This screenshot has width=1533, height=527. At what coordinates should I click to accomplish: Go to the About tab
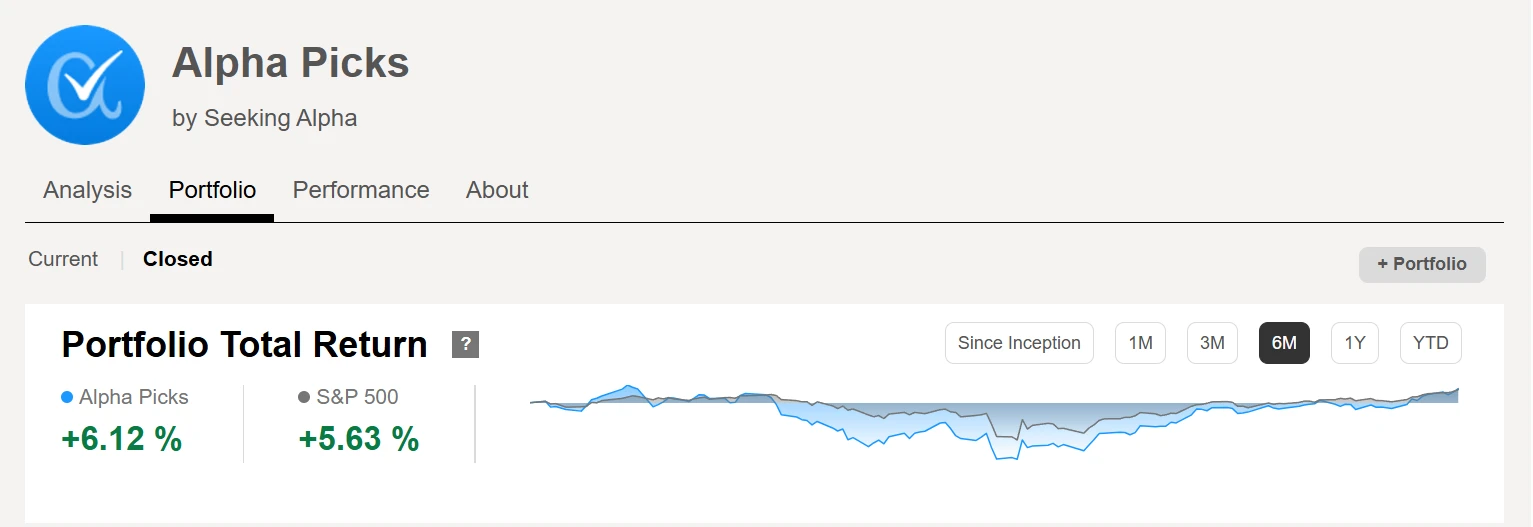tap(497, 190)
